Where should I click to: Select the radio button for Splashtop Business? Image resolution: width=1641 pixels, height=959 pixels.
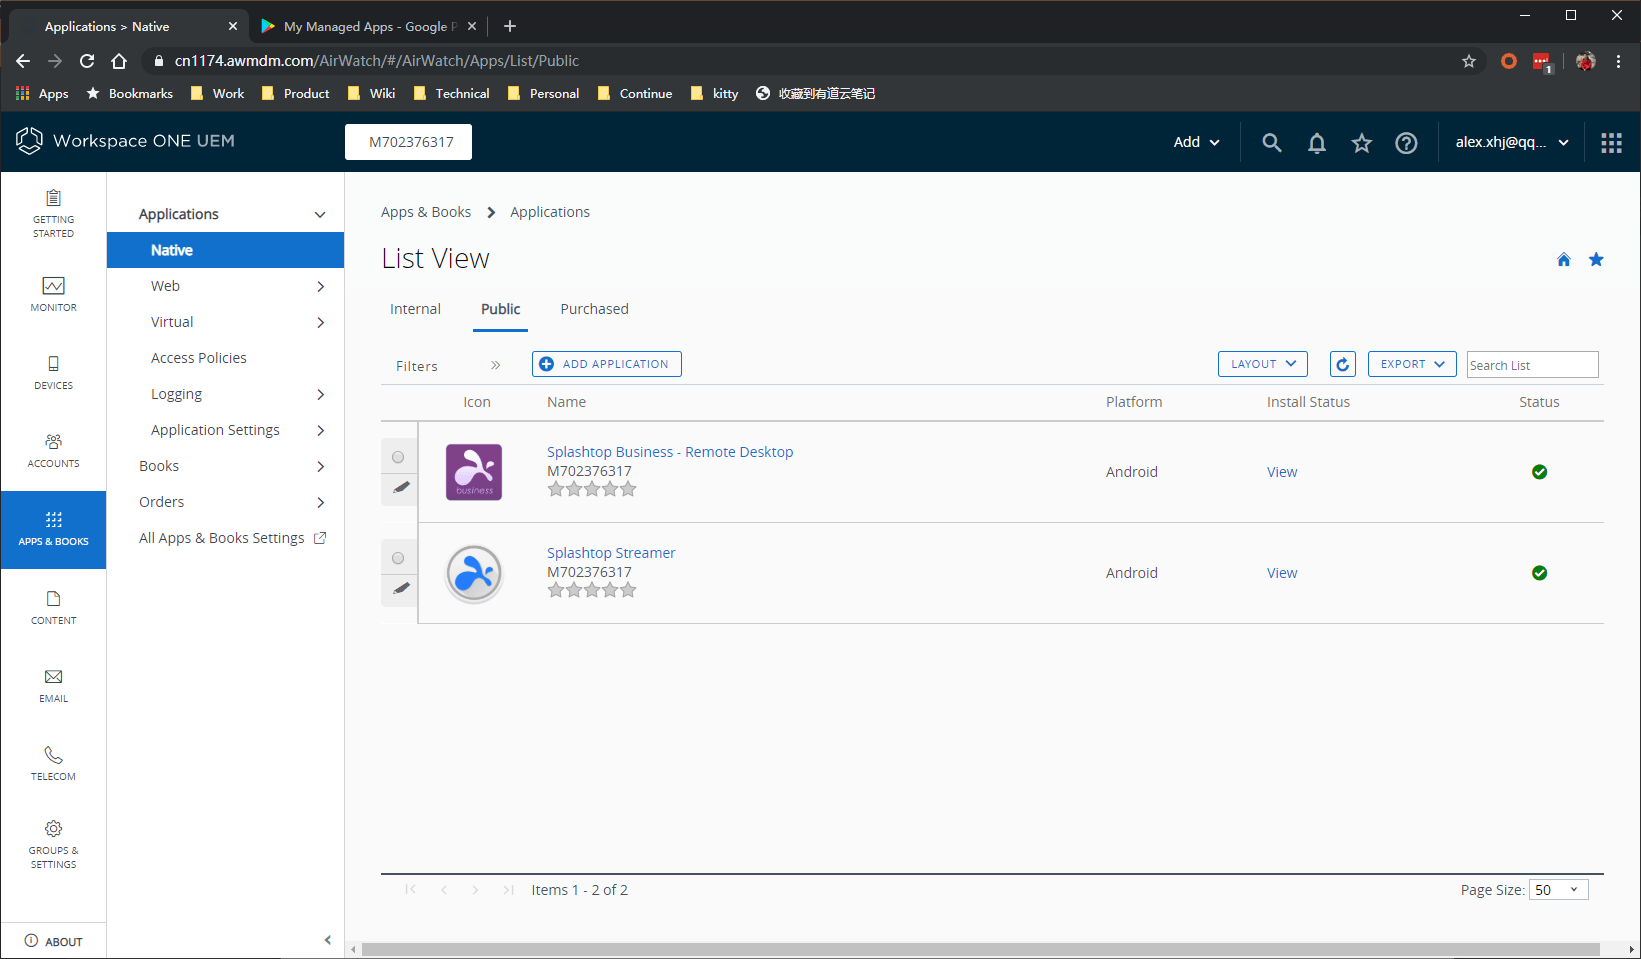click(398, 455)
